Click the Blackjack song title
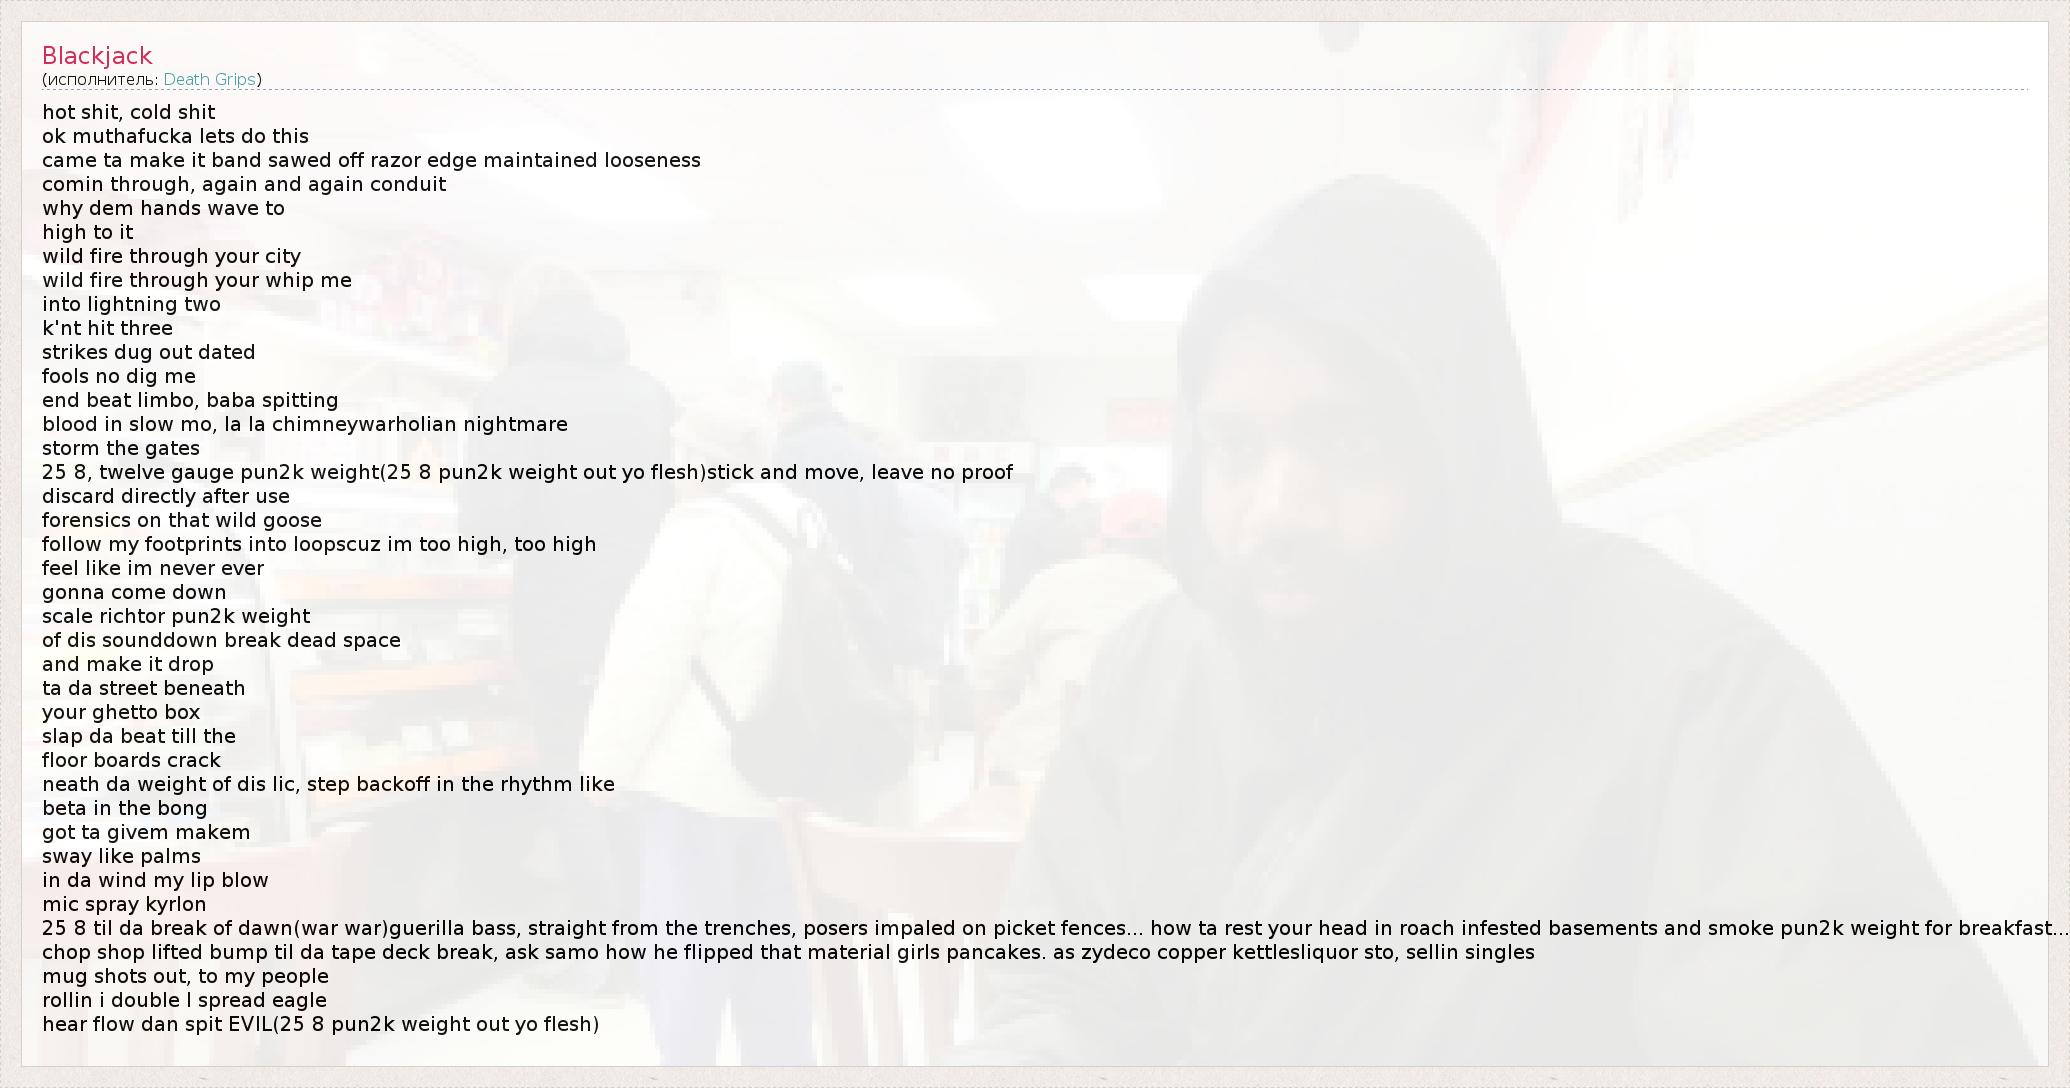This screenshot has width=2070, height=1088. pos(97,56)
